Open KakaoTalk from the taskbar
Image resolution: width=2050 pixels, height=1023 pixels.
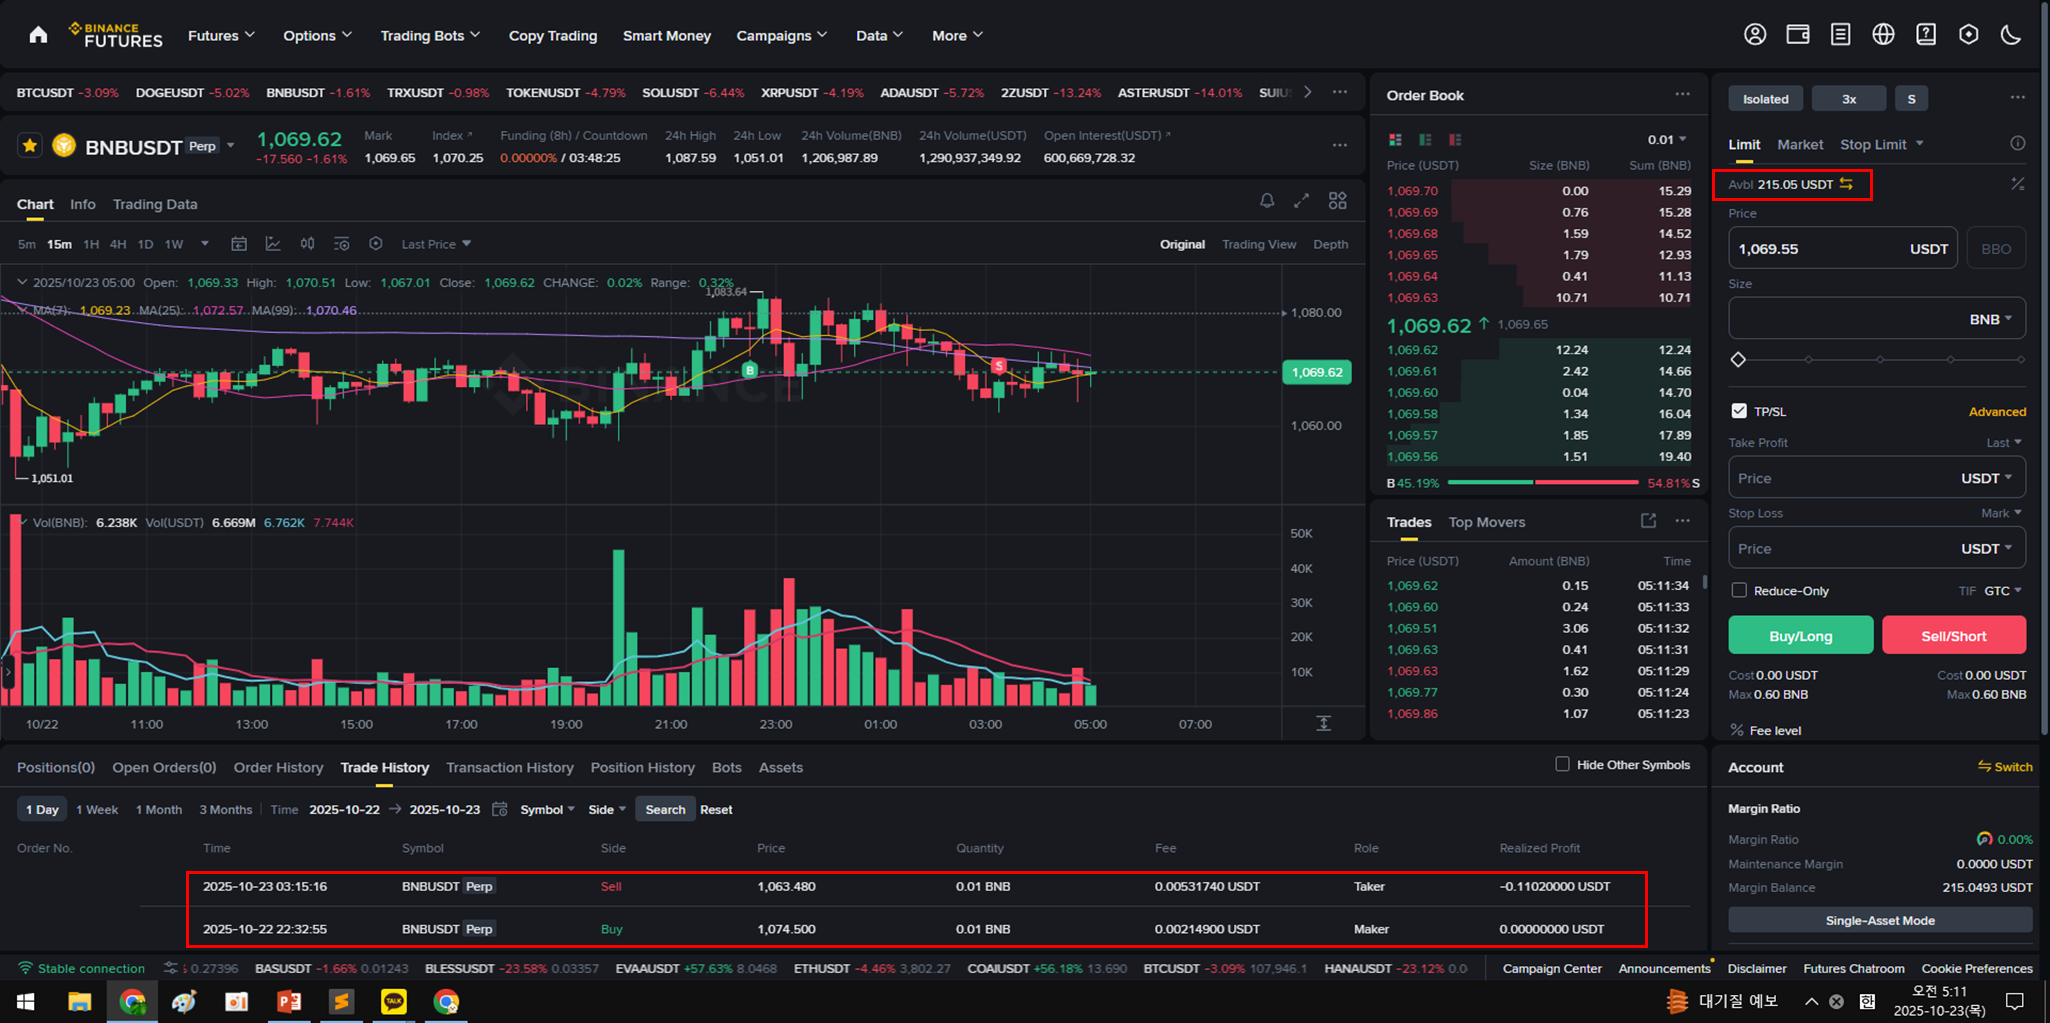tap(394, 1001)
